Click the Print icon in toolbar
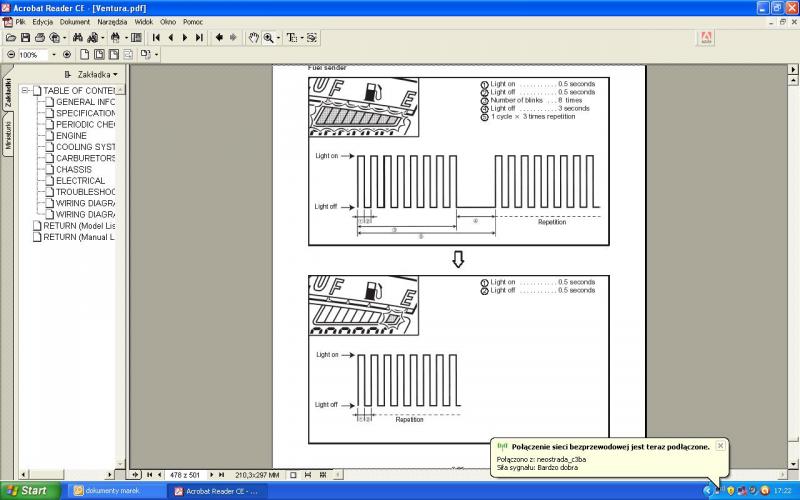 click(x=39, y=37)
